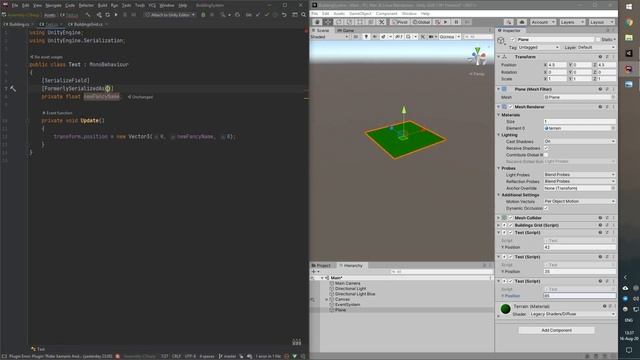
Task: Click the Create plus button in Hierarchy
Action: pyautogui.click(x=314, y=271)
